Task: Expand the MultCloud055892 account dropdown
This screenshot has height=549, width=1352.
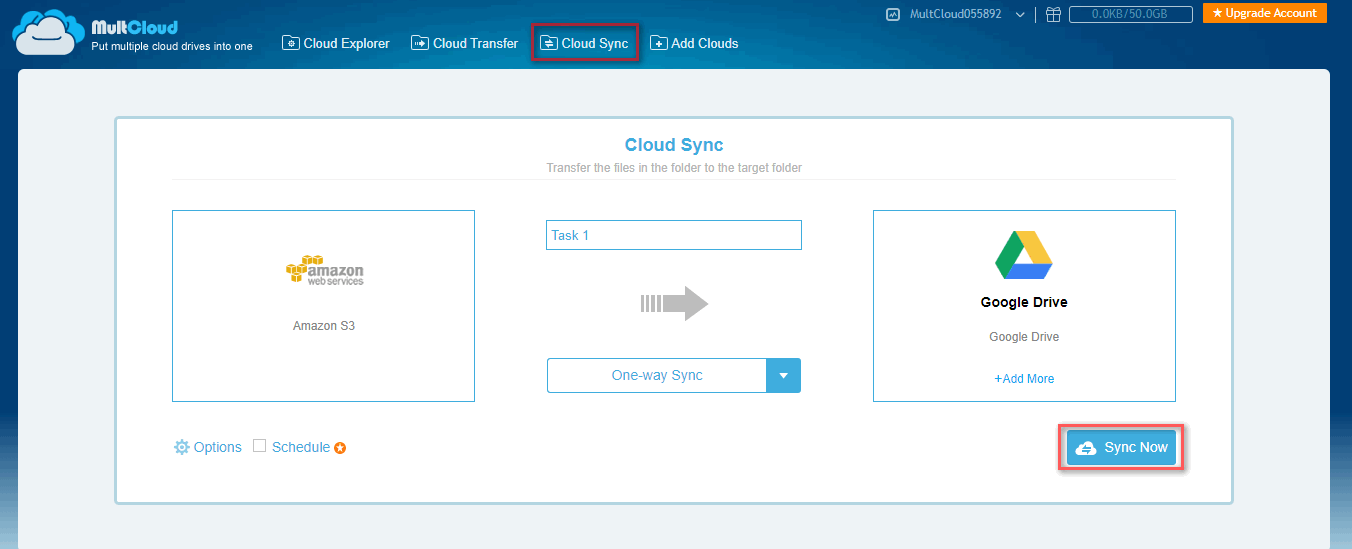Action: click(1020, 14)
